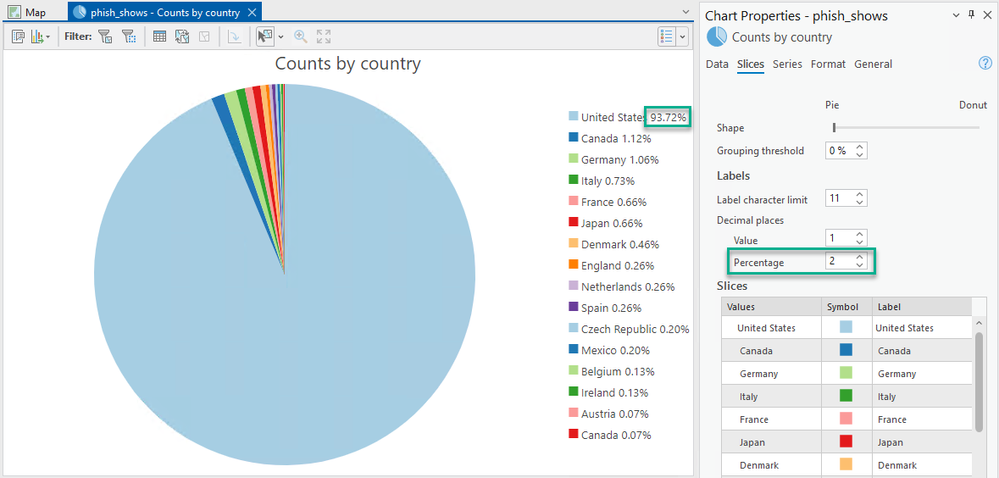
Task: Open the legend options dropdown arrow
Action: pos(682,37)
